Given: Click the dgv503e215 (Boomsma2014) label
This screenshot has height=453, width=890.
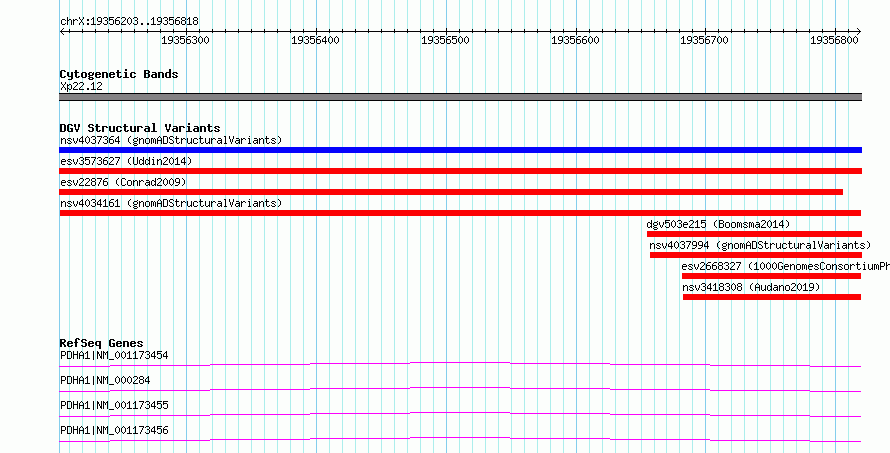Looking at the screenshot, I should [718, 224].
